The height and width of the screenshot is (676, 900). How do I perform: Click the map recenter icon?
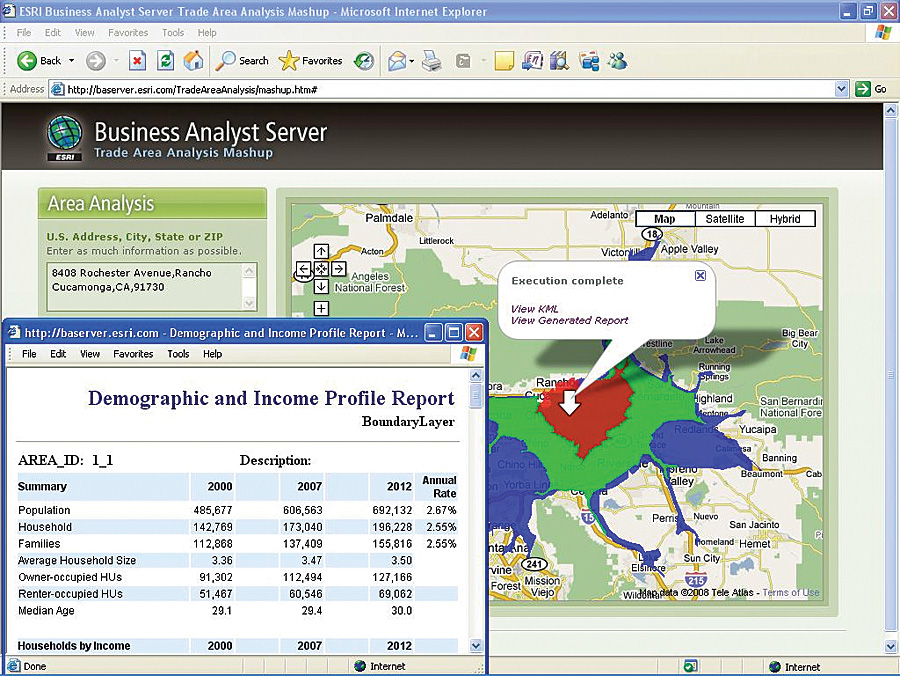(x=321, y=269)
